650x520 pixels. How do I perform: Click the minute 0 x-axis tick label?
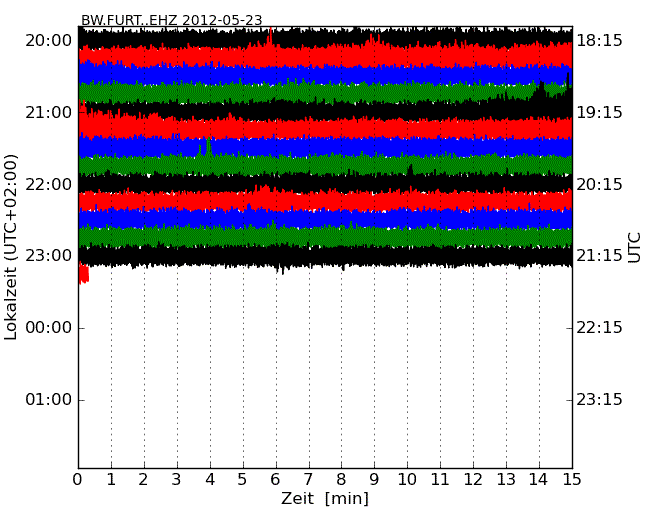[x=78, y=480]
